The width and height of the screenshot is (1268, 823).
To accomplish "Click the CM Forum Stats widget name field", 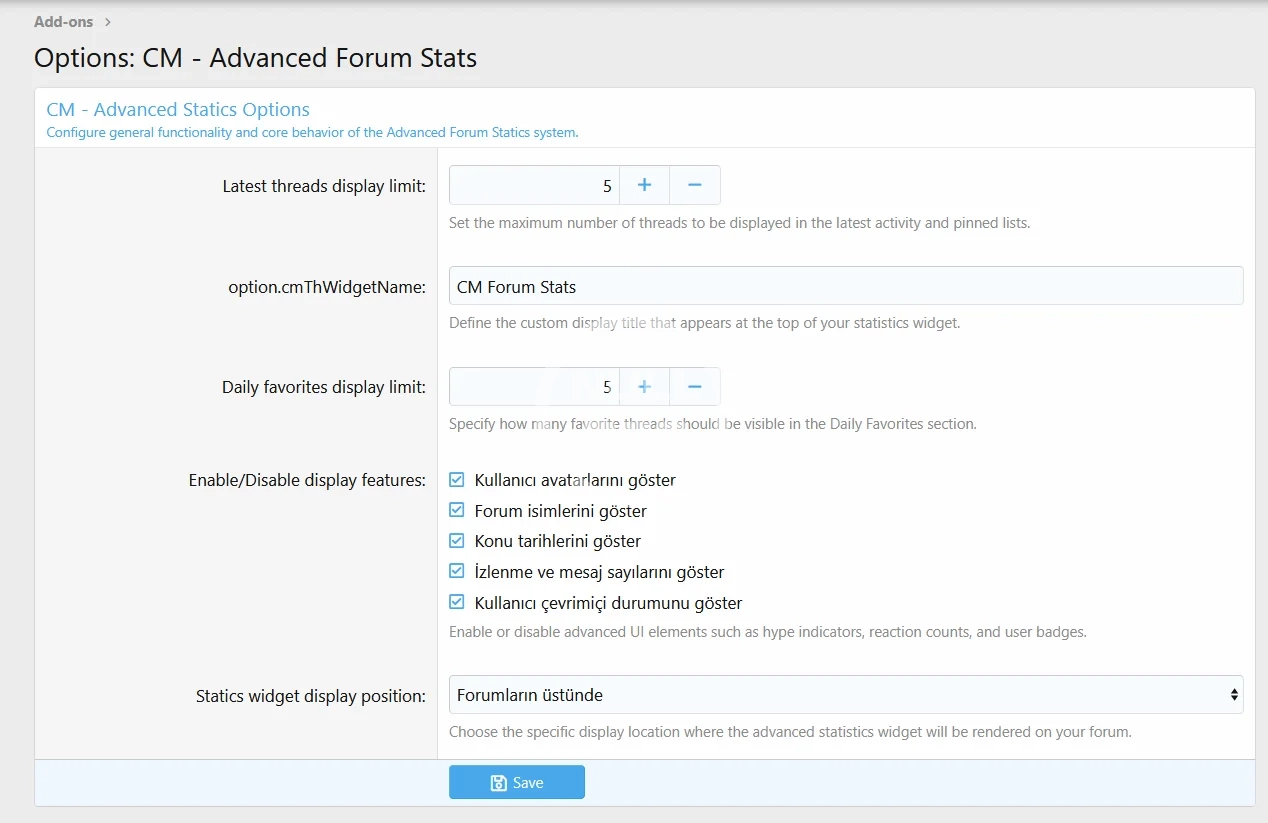I will (x=845, y=286).
